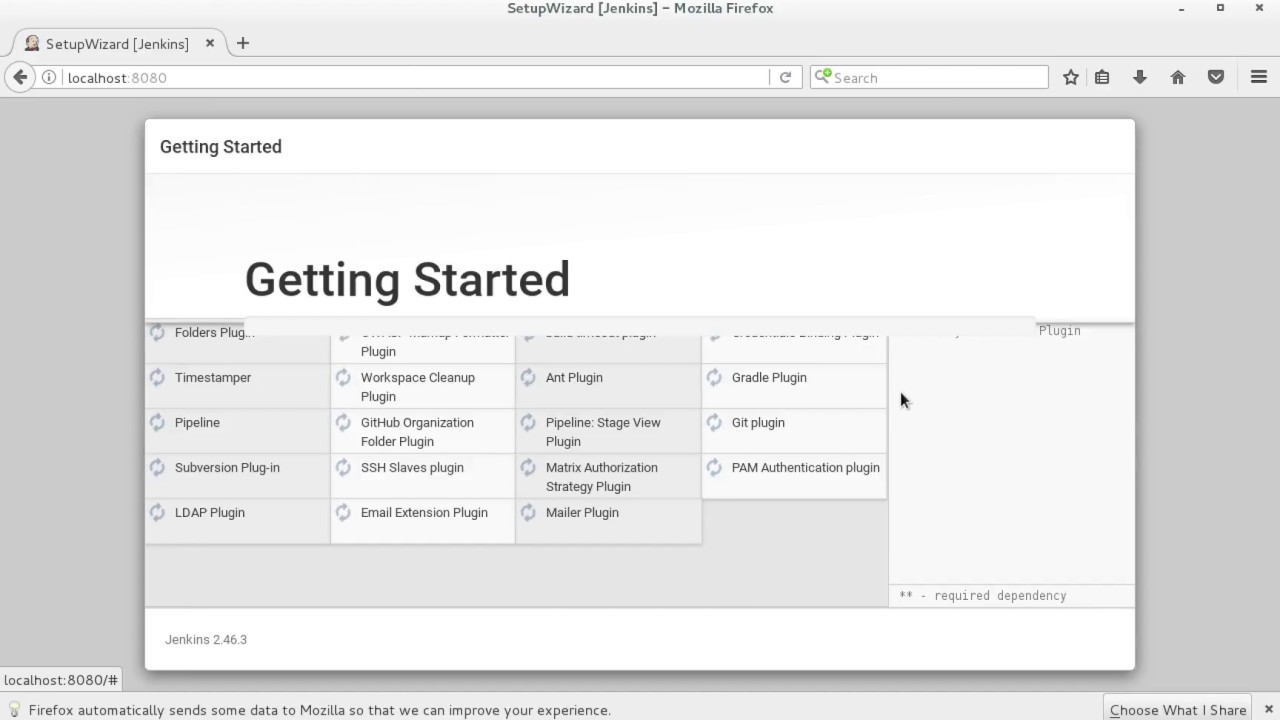The height and width of the screenshot is (720, 1280).
Task: Click the '** - required dependency' note
Action: tap(983, 596)
